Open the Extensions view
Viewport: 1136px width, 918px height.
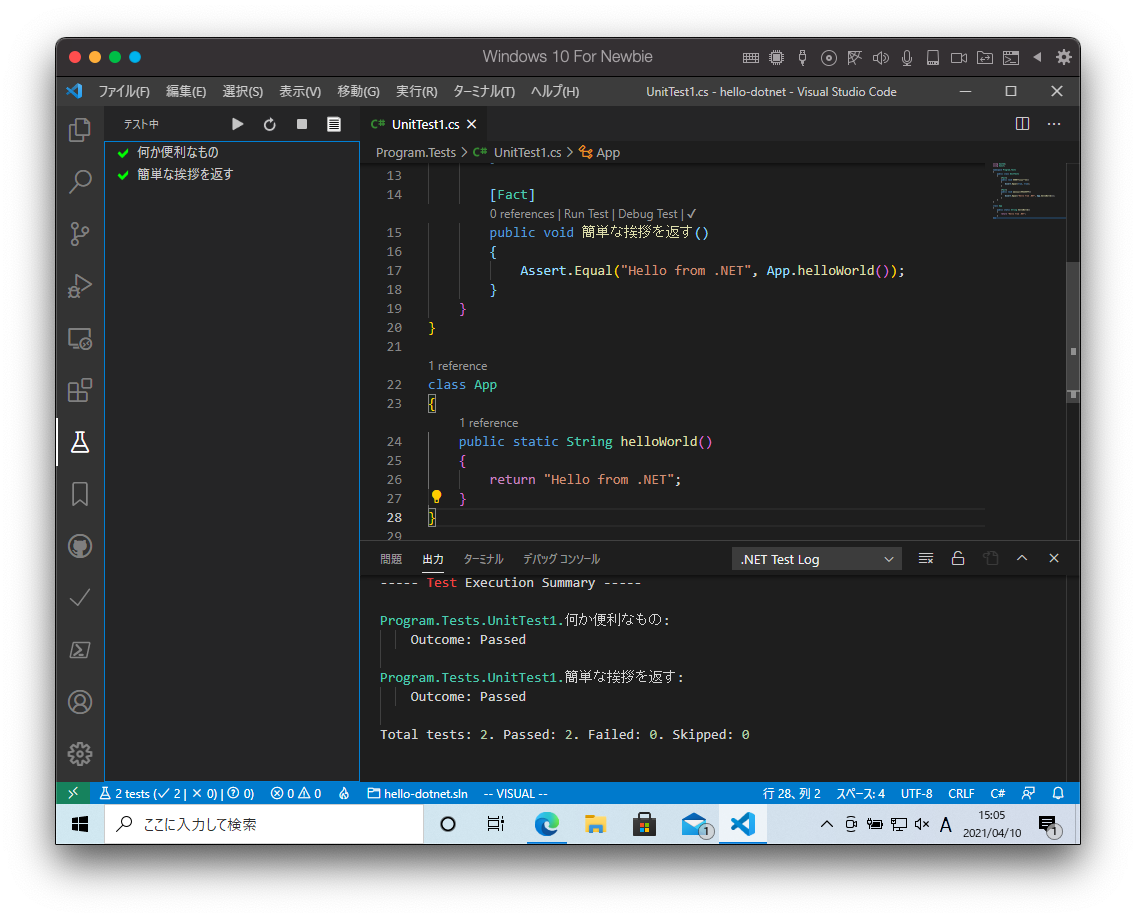click(80, 390)
